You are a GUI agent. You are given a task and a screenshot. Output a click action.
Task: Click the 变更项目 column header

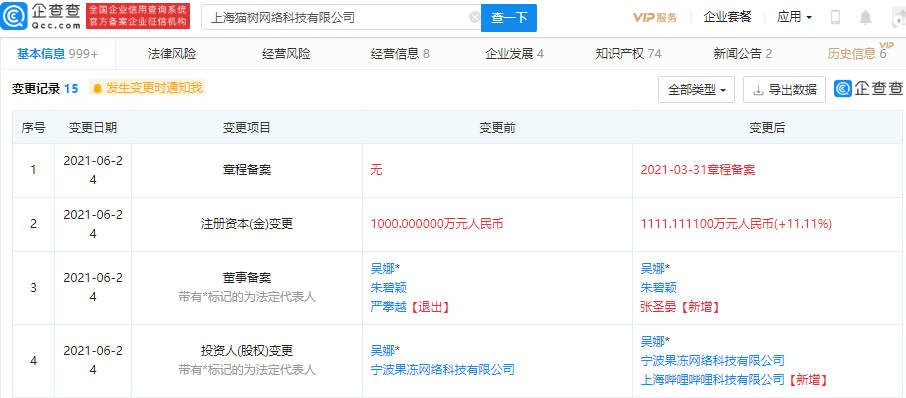[247, 128]
